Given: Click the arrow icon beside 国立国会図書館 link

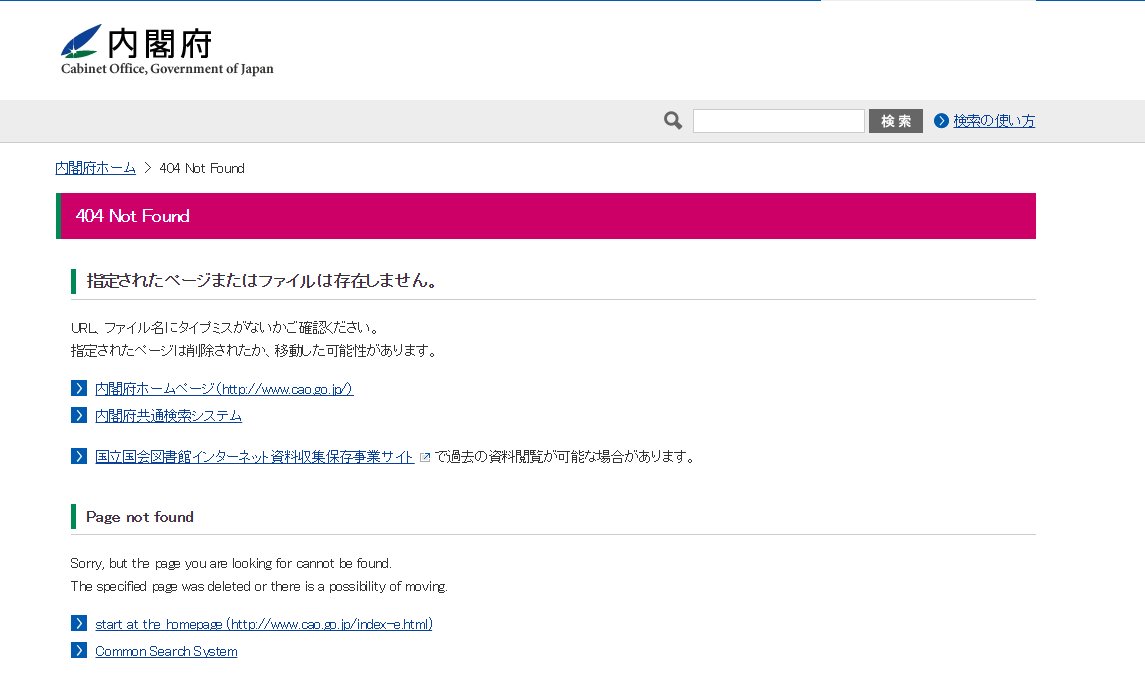Looking at the screenshot, I should [79, 456].
